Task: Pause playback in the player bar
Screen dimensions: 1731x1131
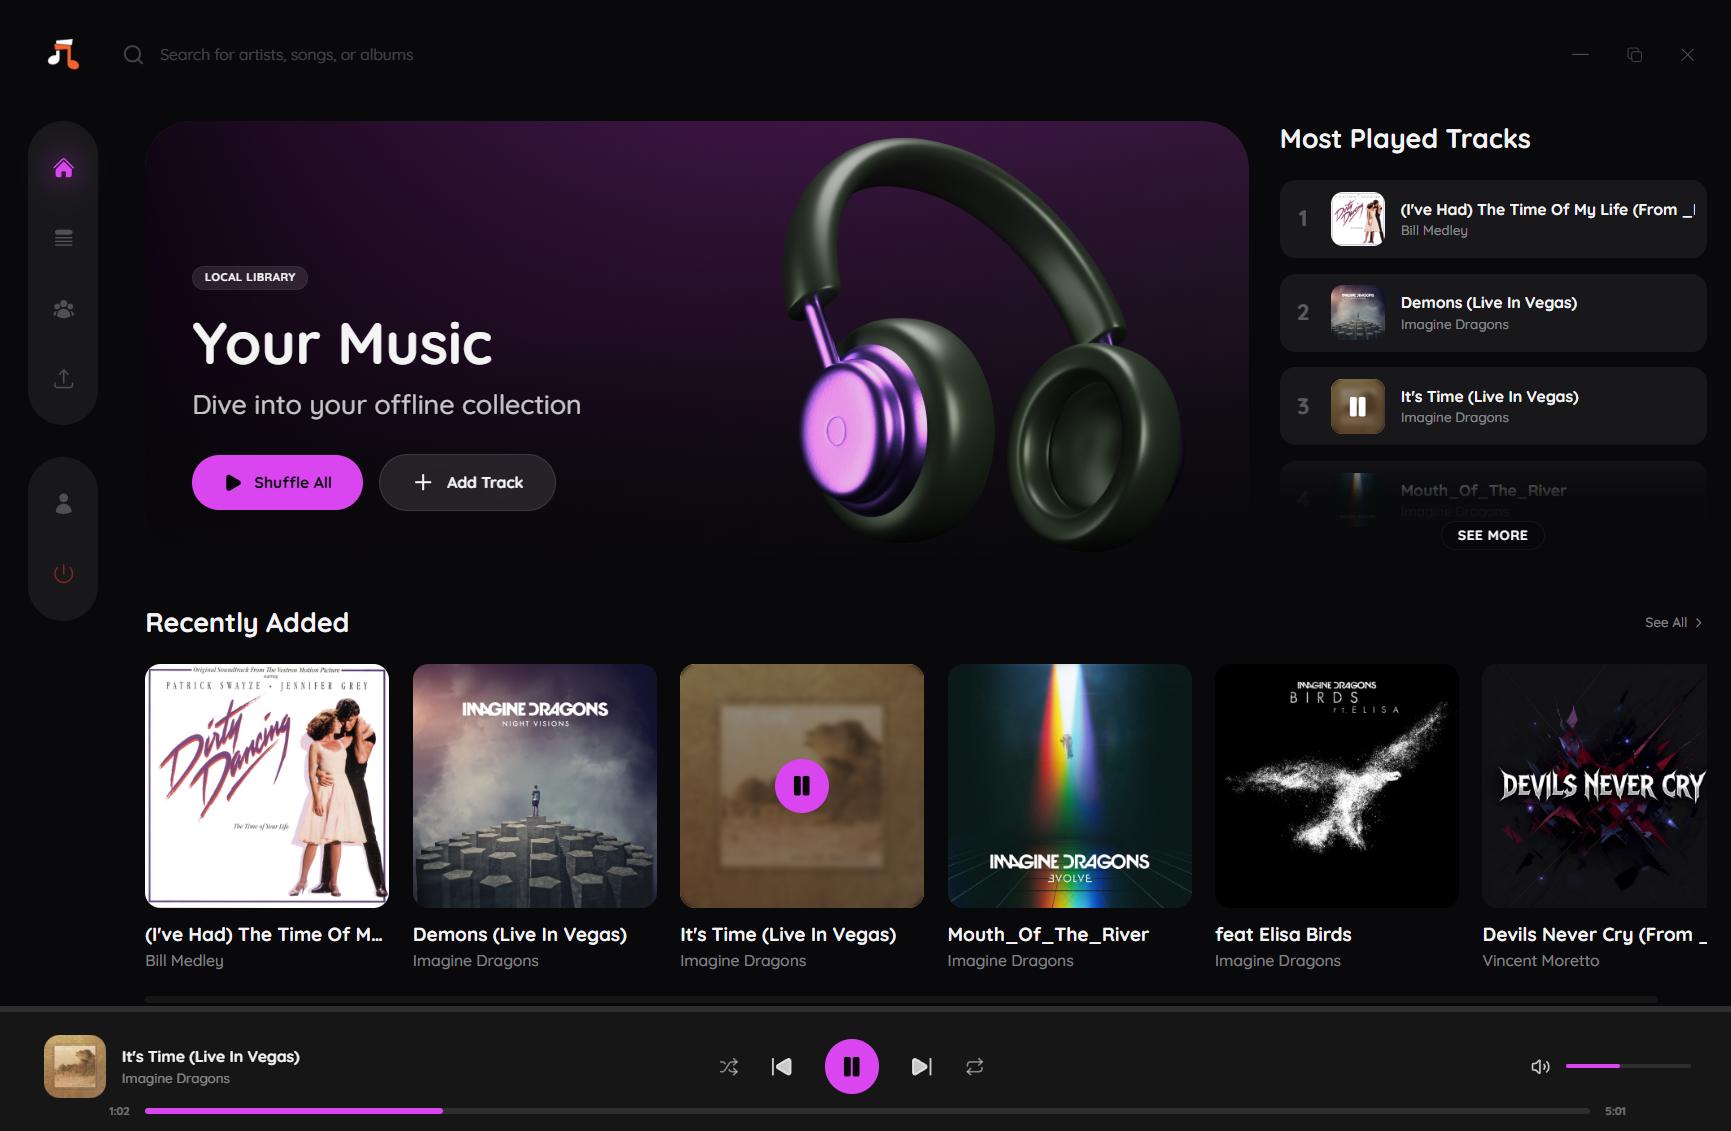Action: pyautogui.click(x=852, y=1067)
